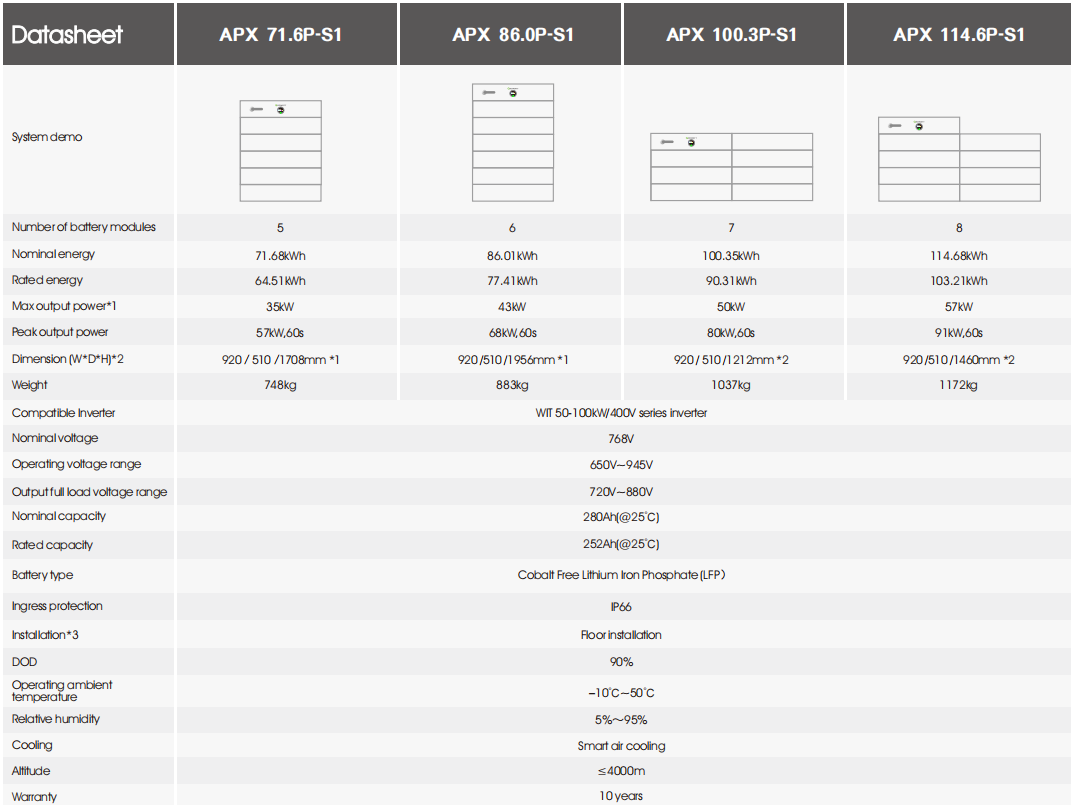Click the 77.41kWh rated energy value
Image resolution: width=1075 pixels, height=805 pixels.
tap(512, 281)
